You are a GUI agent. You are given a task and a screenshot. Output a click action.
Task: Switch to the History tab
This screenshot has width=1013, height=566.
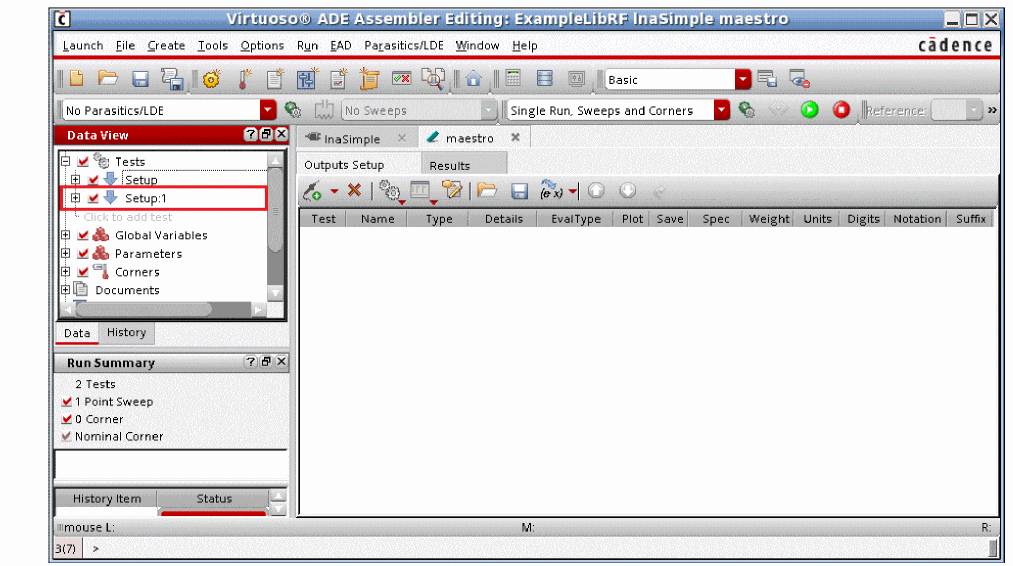(126, 332)
